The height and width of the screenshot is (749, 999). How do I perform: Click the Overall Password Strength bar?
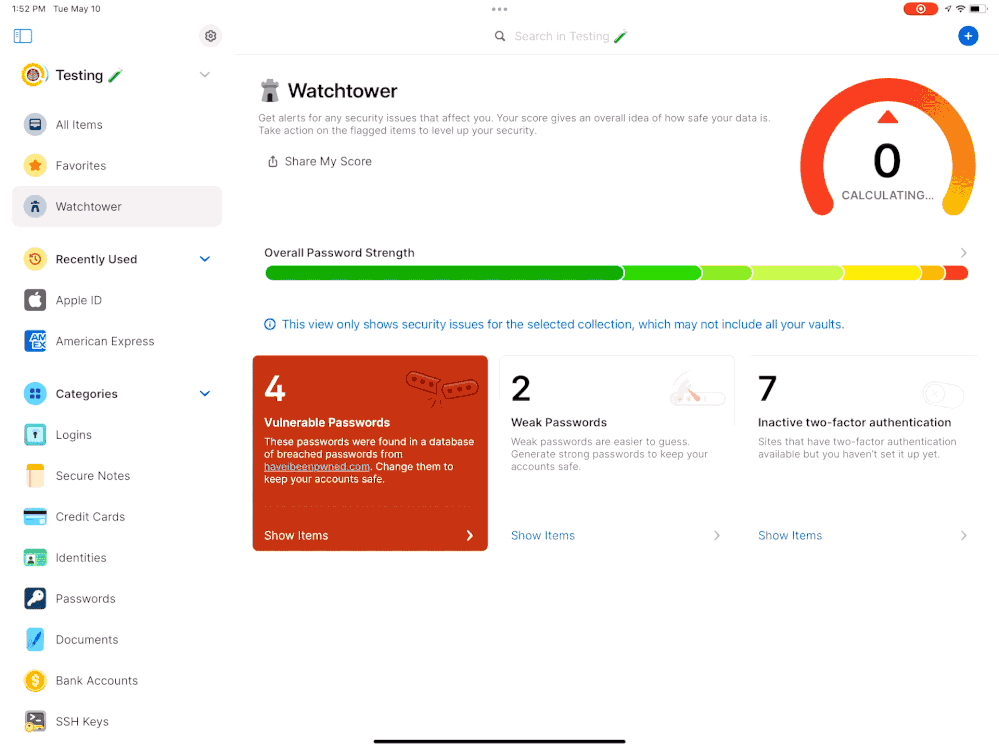(x=615, y=273)
